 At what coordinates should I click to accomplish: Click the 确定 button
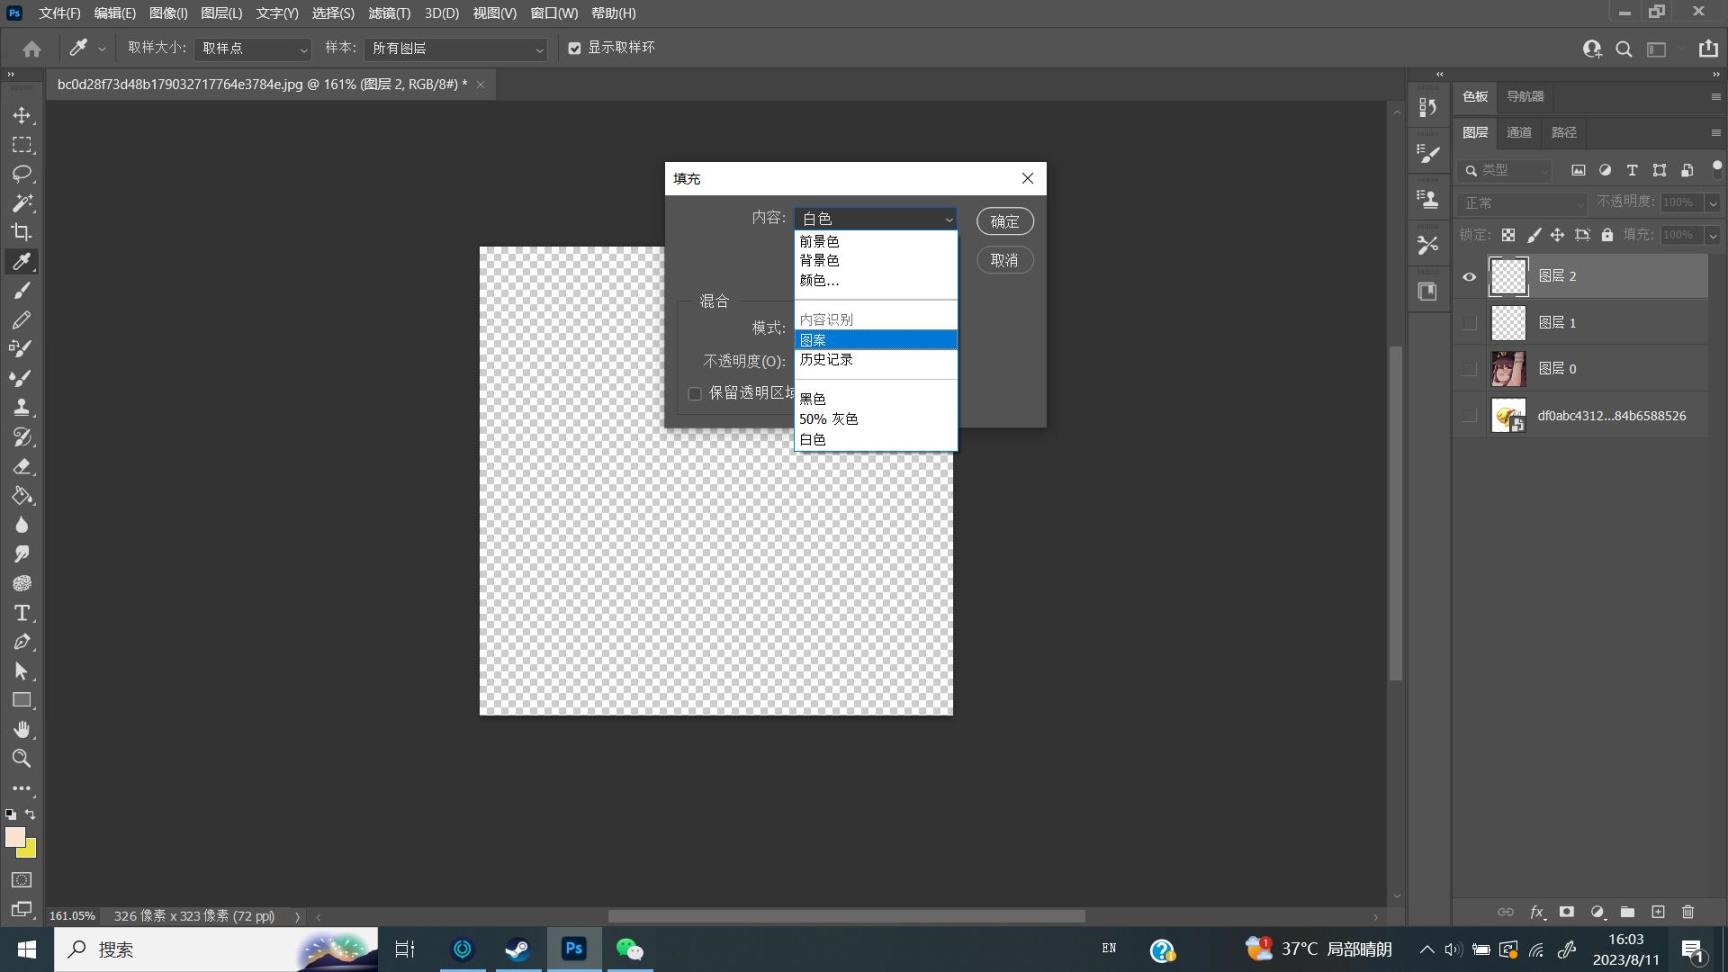1005,221
